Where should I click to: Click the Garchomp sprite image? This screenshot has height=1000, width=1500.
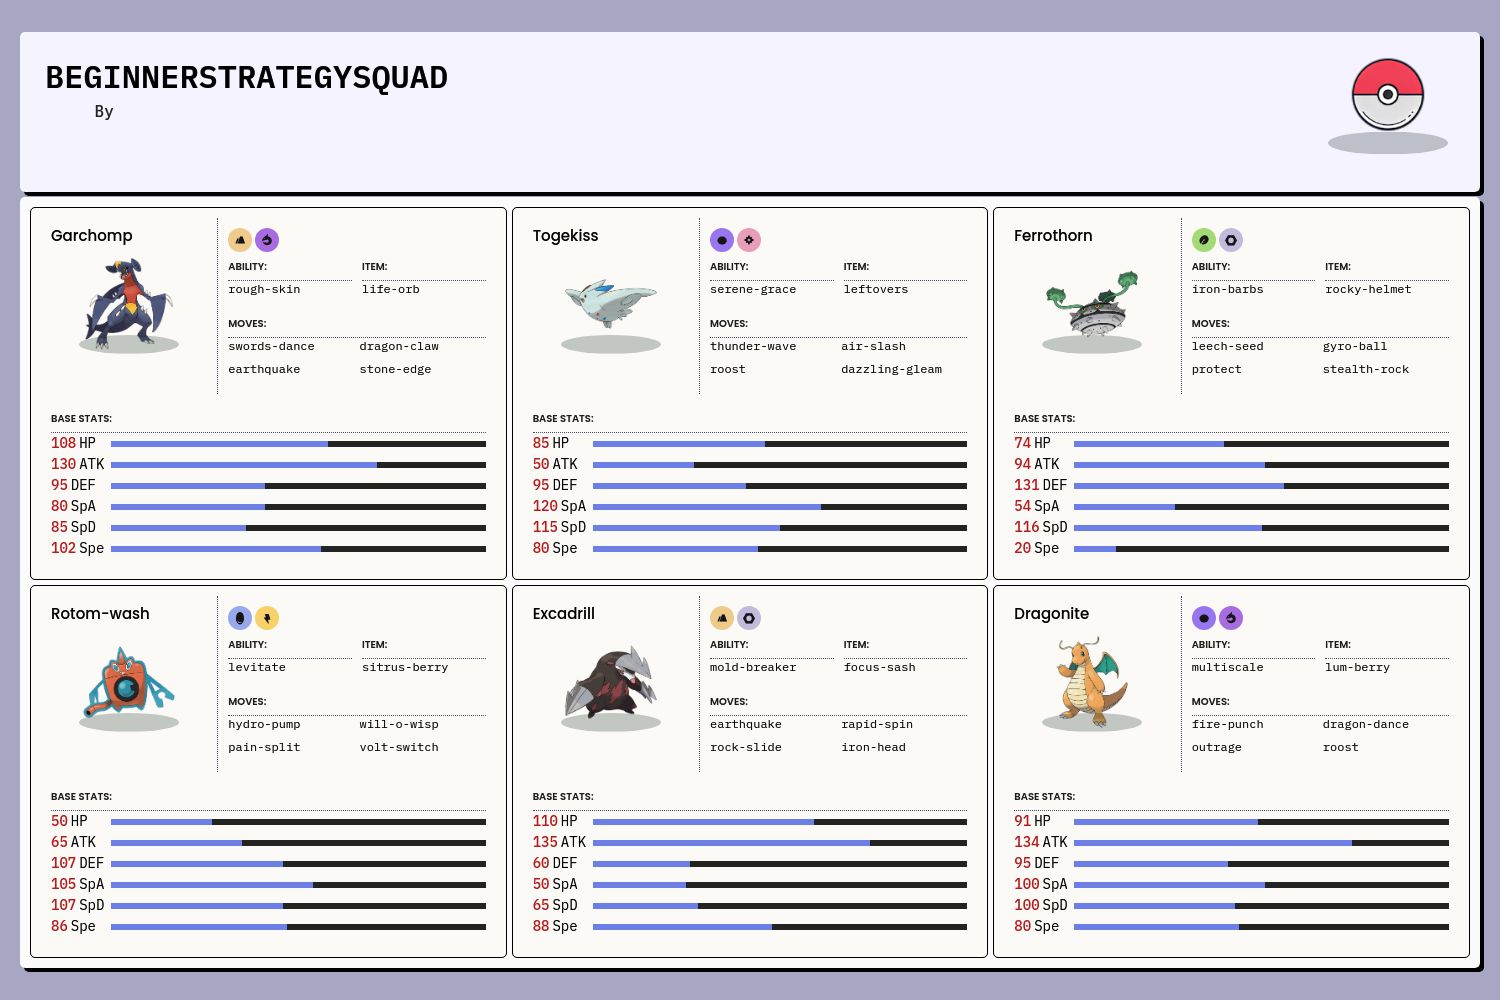pyautogui.click(x=129, y=302)
